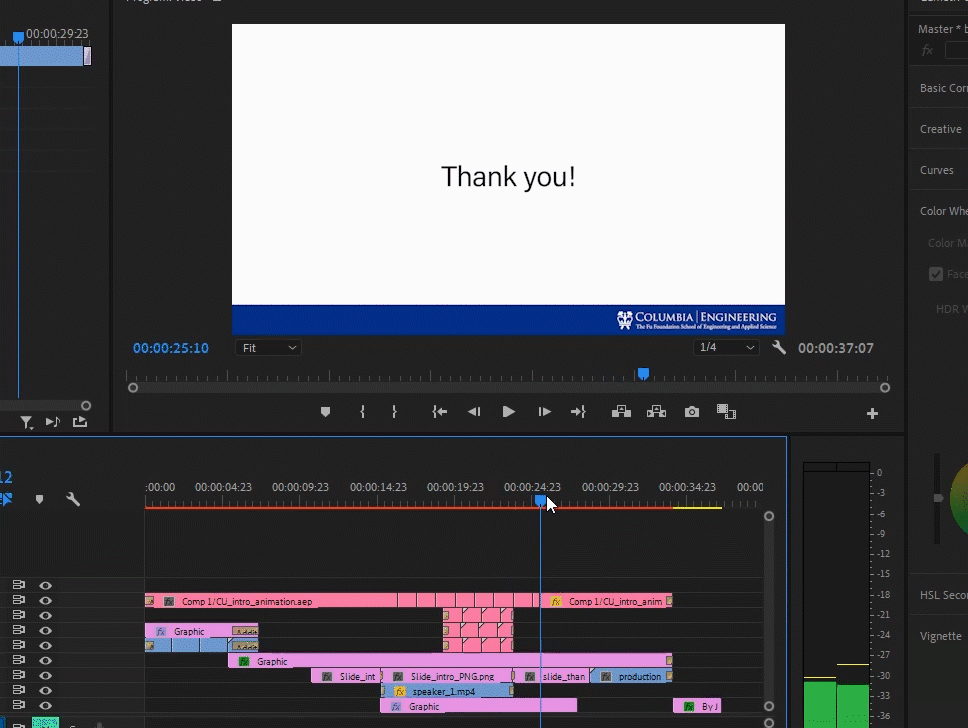Click fx badge on second Comp 1 clip
This screenshot has width=968, height=728.
tap(556, 601)
